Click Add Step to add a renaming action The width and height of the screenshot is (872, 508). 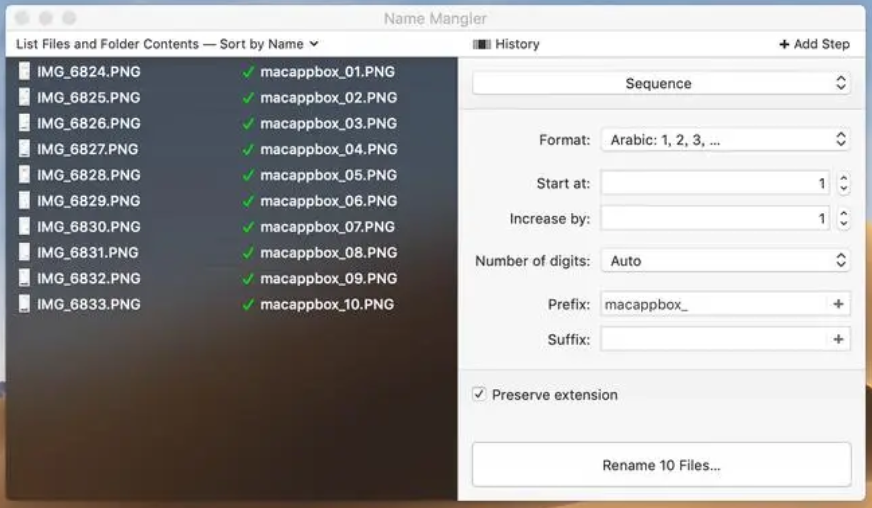(814, 44)
